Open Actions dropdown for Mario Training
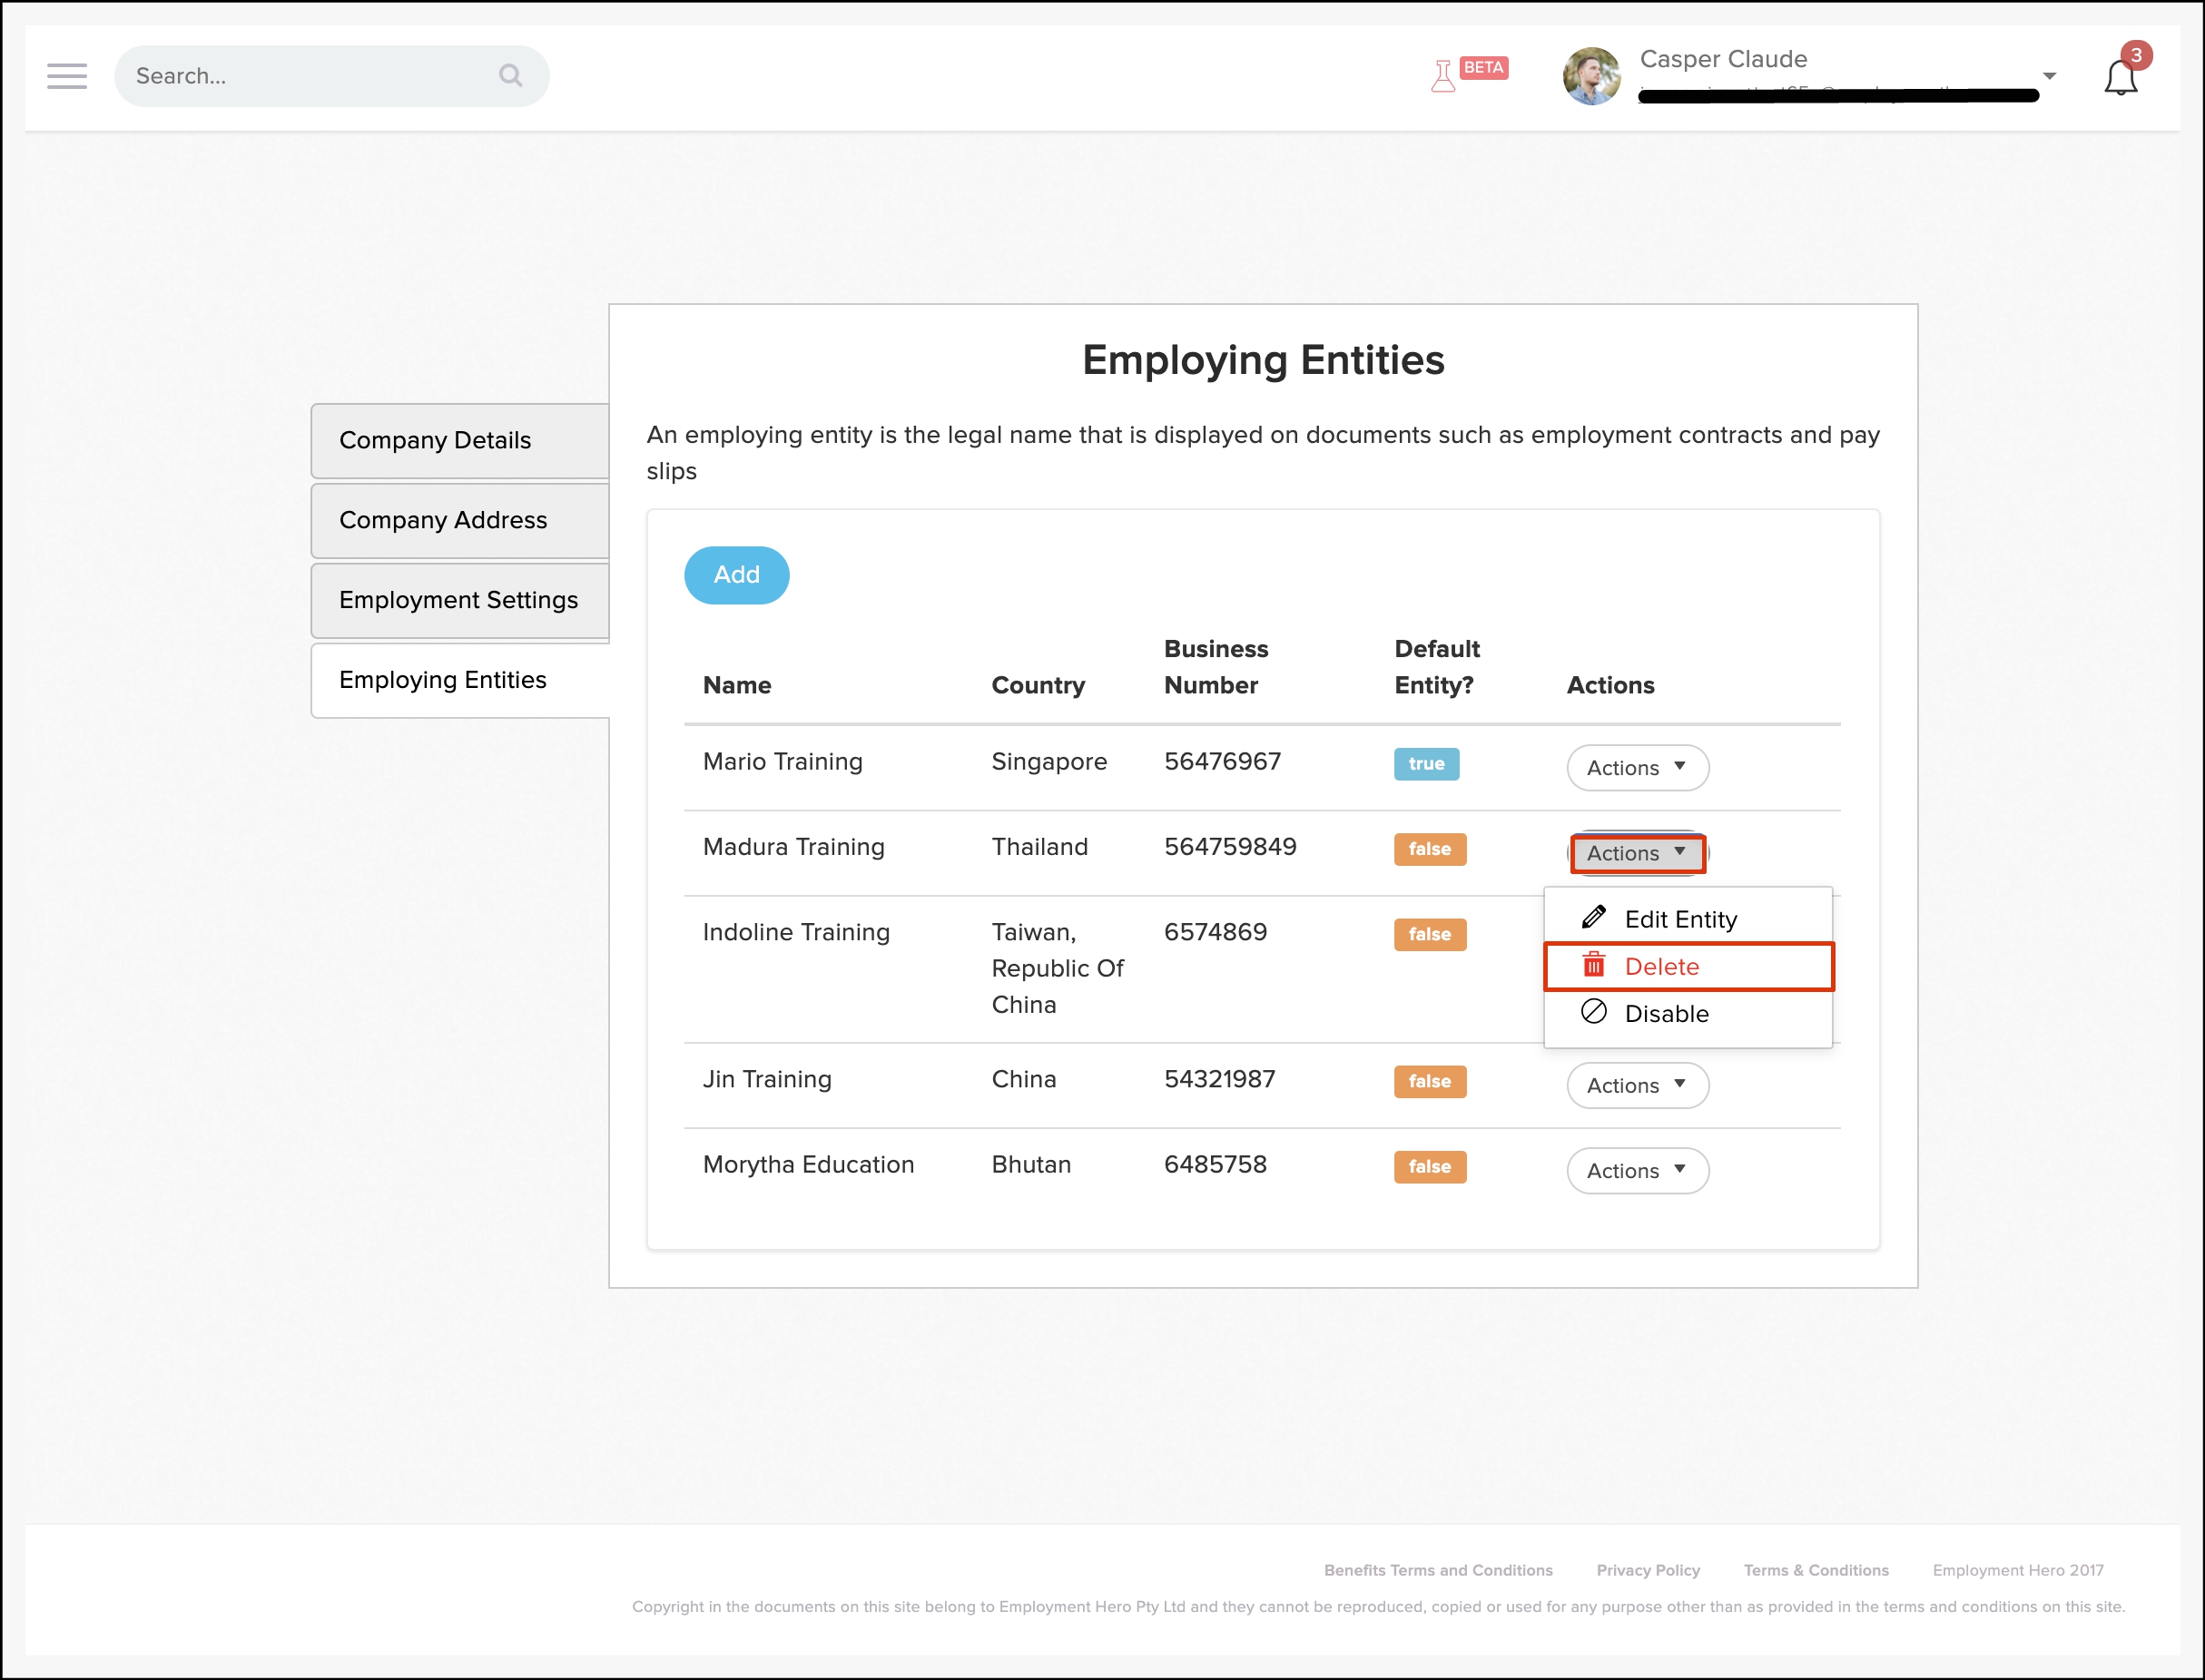Screen dimensions: 2205x1680 1637,768
